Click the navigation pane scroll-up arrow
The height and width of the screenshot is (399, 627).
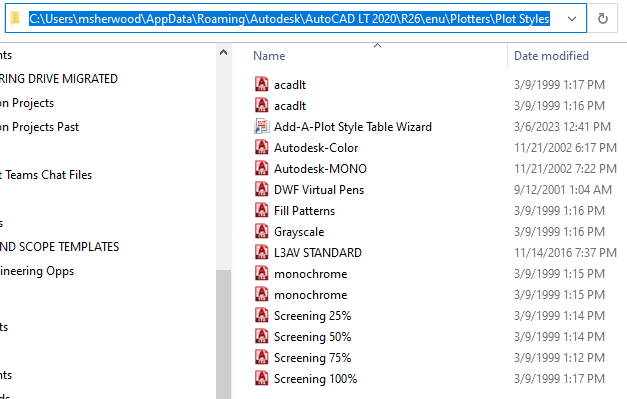pyautogui.click(x=224, y=52)
